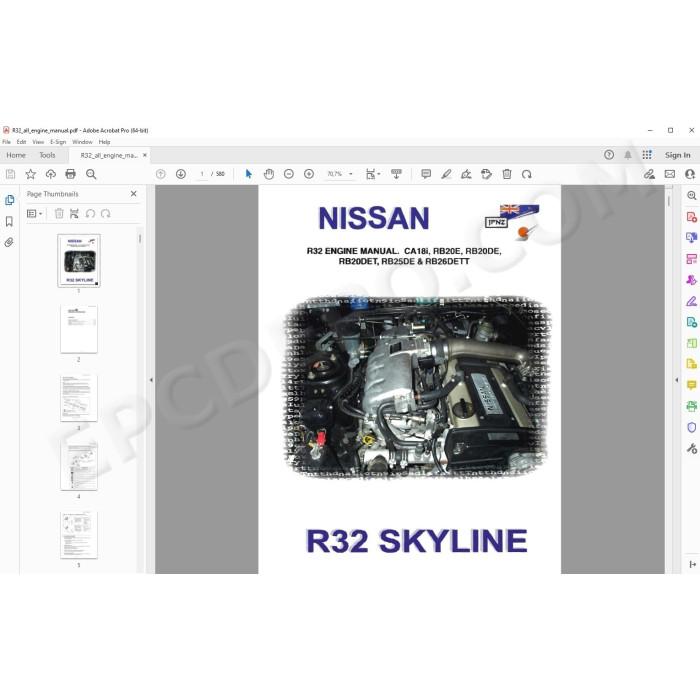Image resolution: width=700 pixels, height=700 pixels.
Task: Select the page 4 thumbnail
Action: [79, 466]
